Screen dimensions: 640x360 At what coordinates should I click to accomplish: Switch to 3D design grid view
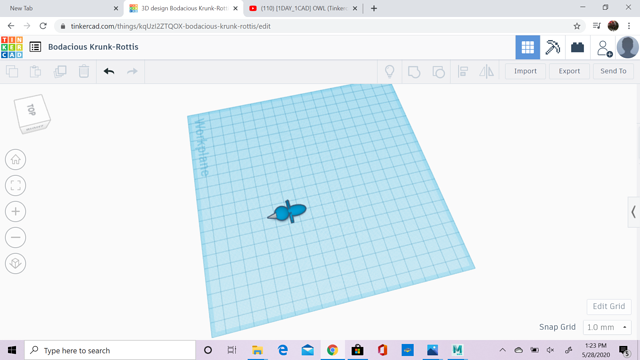click(528, 47)
